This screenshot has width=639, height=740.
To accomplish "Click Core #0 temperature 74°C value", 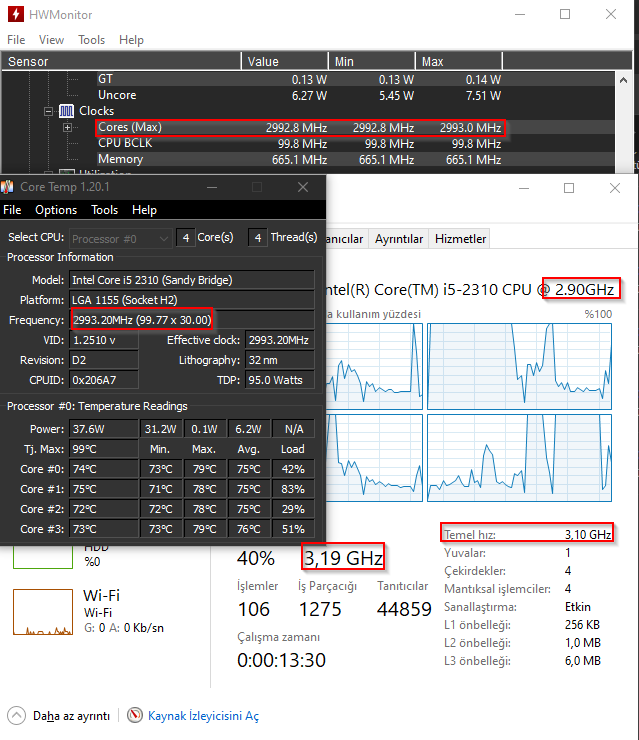I will point(104,469).
